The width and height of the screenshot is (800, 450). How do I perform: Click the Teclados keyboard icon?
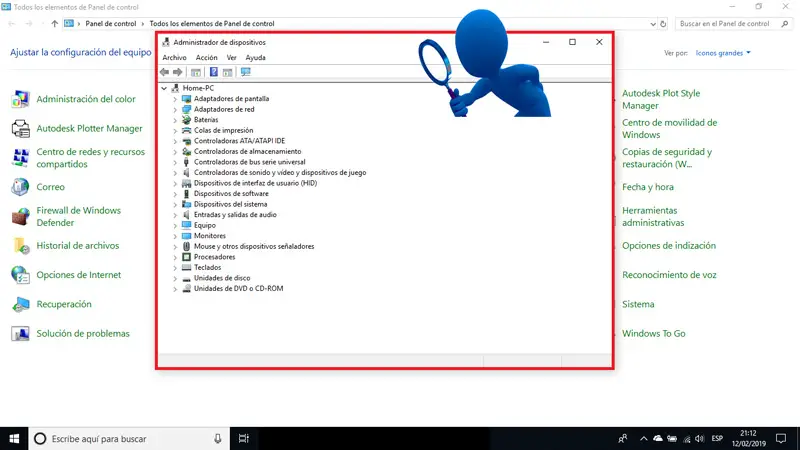[x=186, y=267]
